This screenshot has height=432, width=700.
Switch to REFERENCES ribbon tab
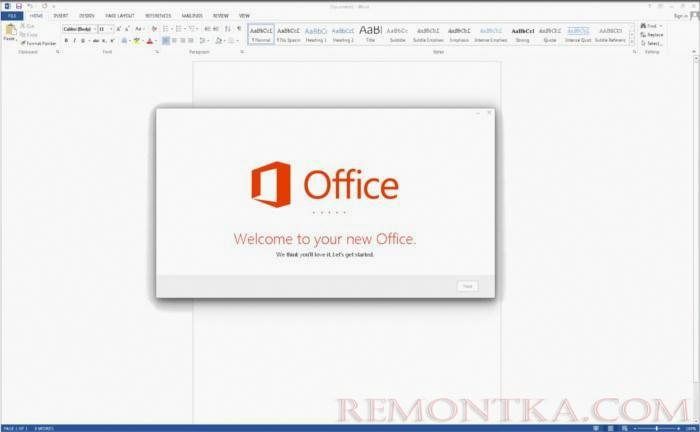click(x=158, y=16)
